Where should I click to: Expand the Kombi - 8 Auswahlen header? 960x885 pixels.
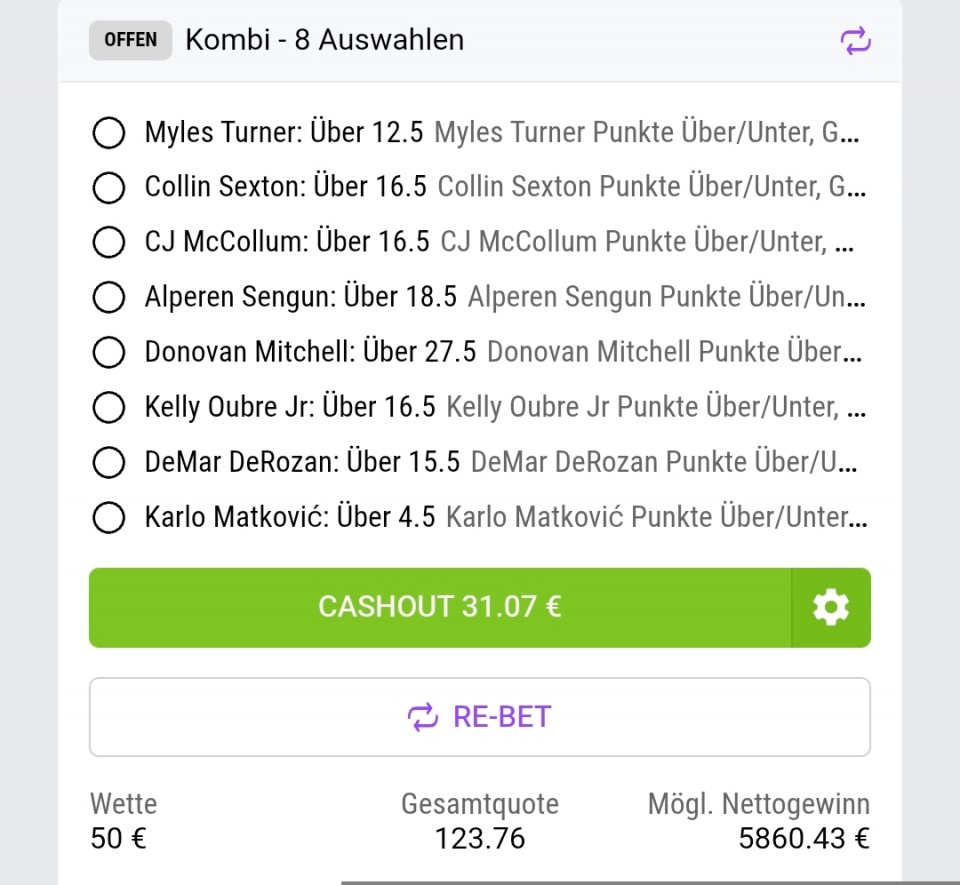[324, 40]
